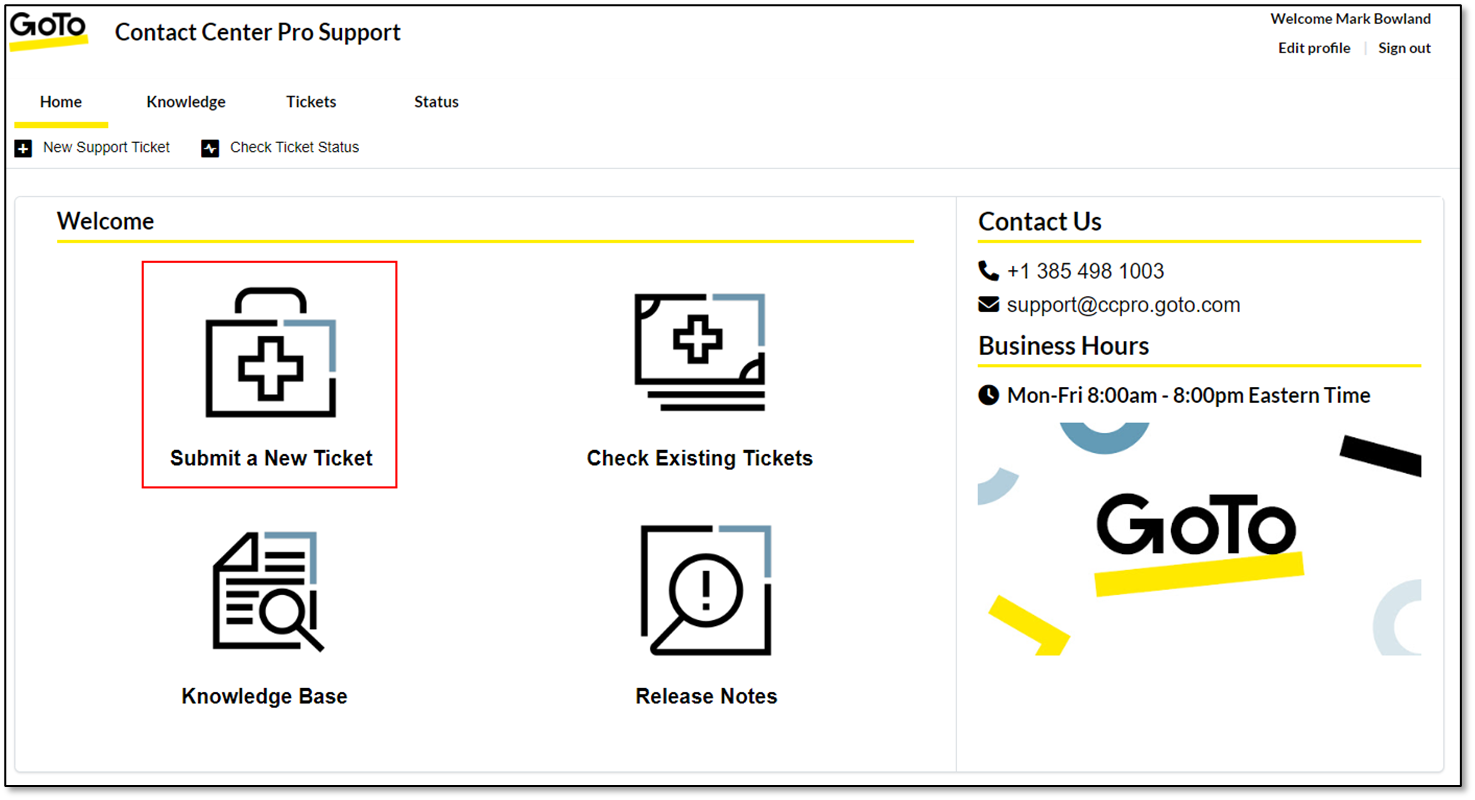Click Sign out
Screen dimensions: 1475x800
(1404, 48)
